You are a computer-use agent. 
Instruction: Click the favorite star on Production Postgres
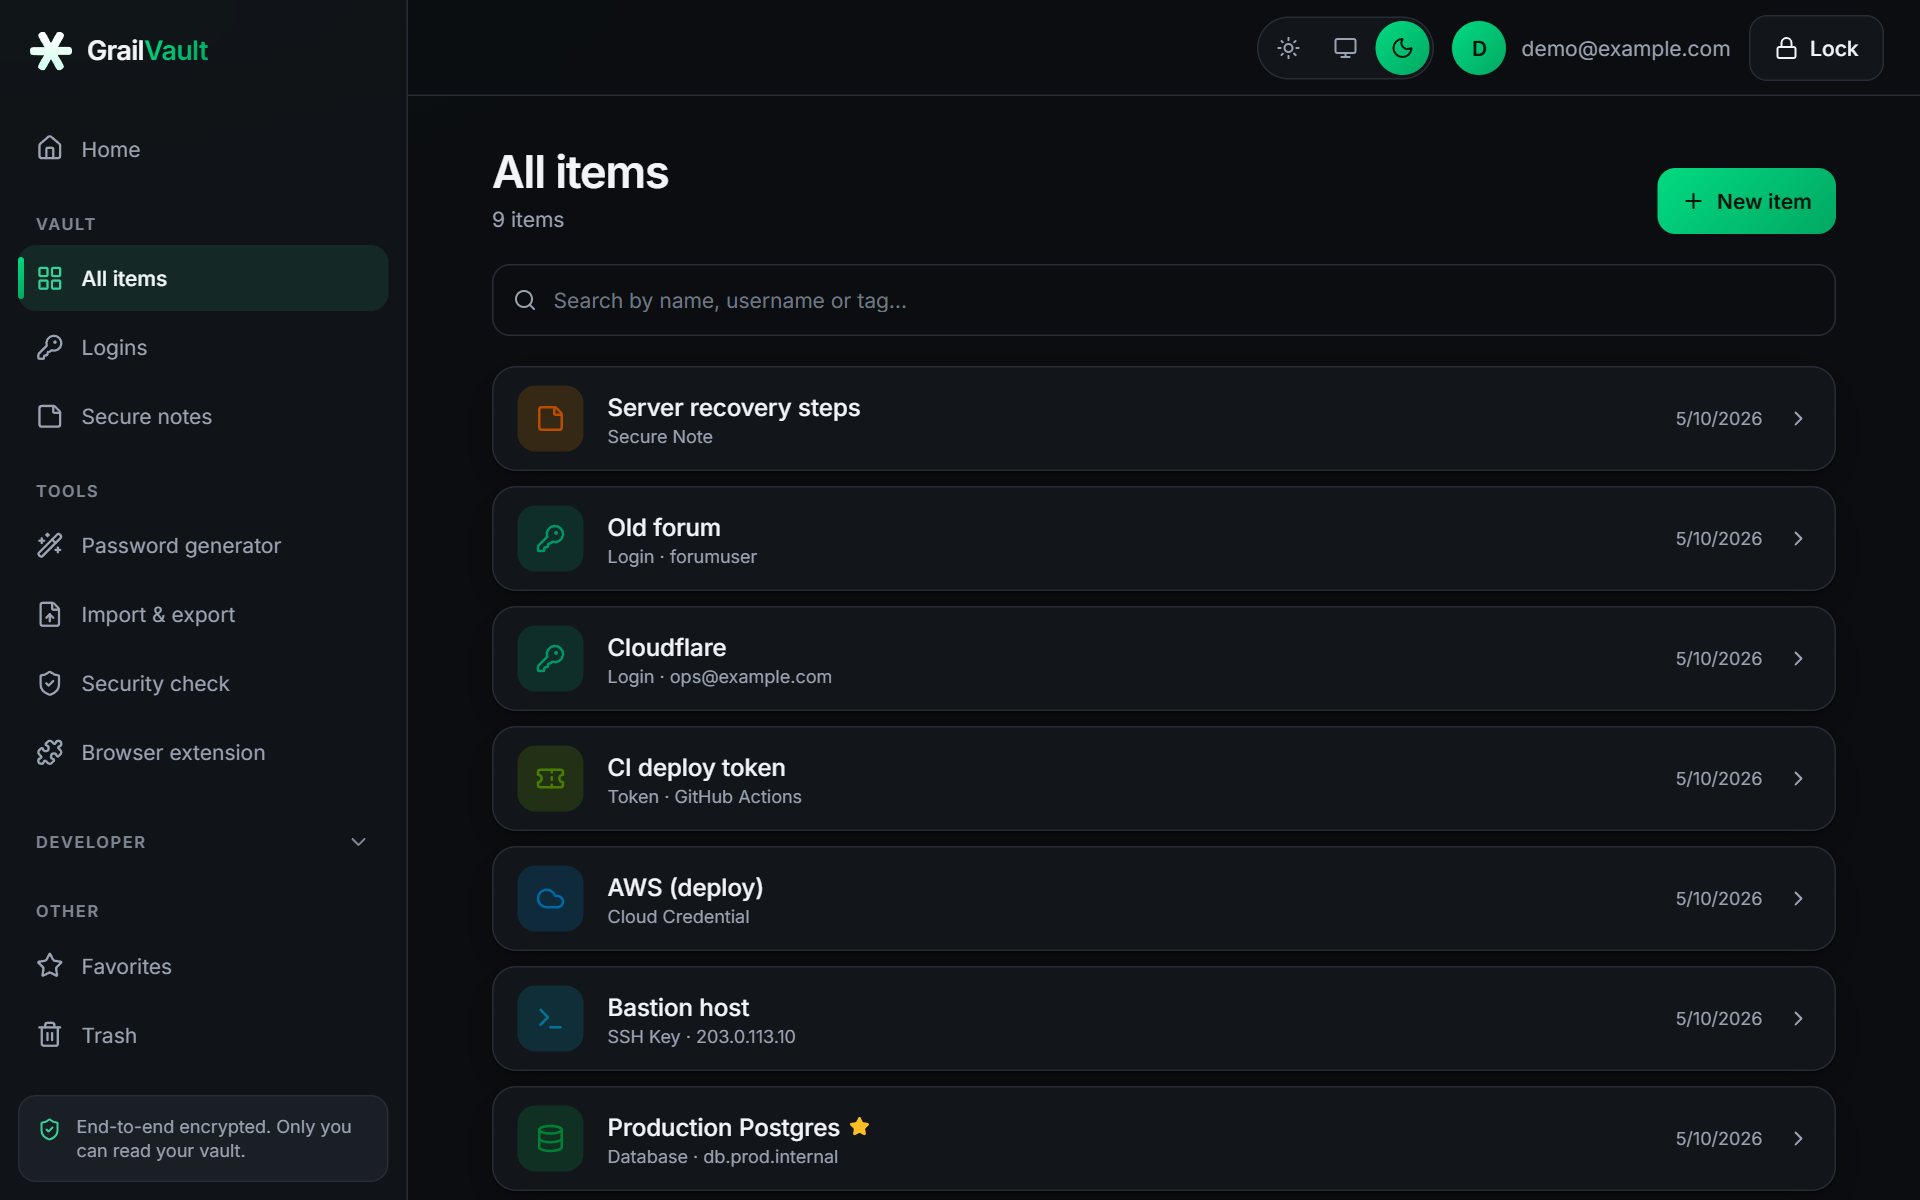(x=859, y=1126)
